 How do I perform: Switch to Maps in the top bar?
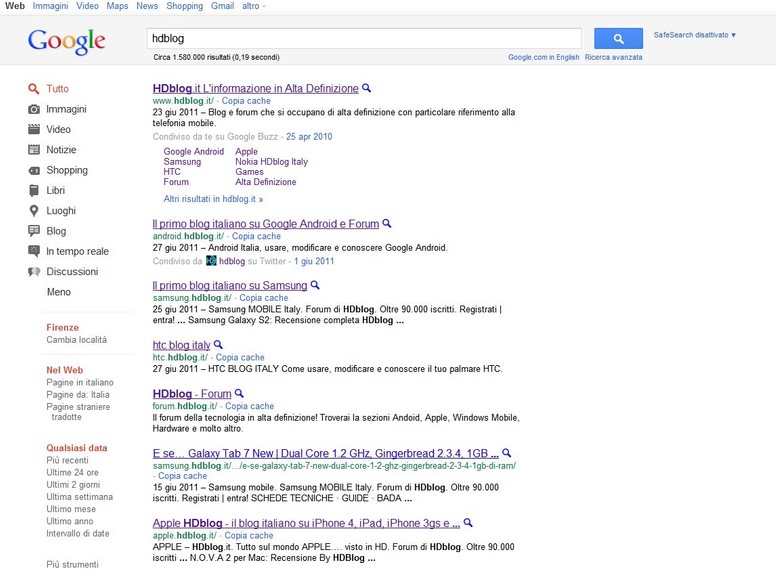(x=117, y=6)
